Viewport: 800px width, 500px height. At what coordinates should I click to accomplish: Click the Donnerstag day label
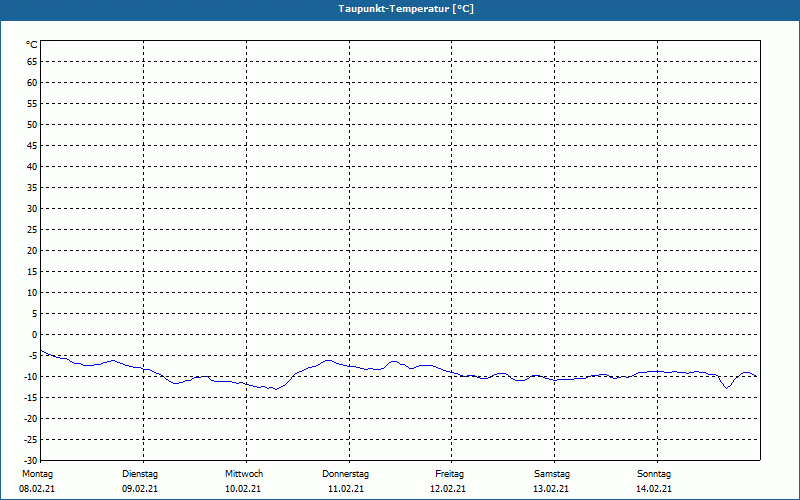coord(345,474)
